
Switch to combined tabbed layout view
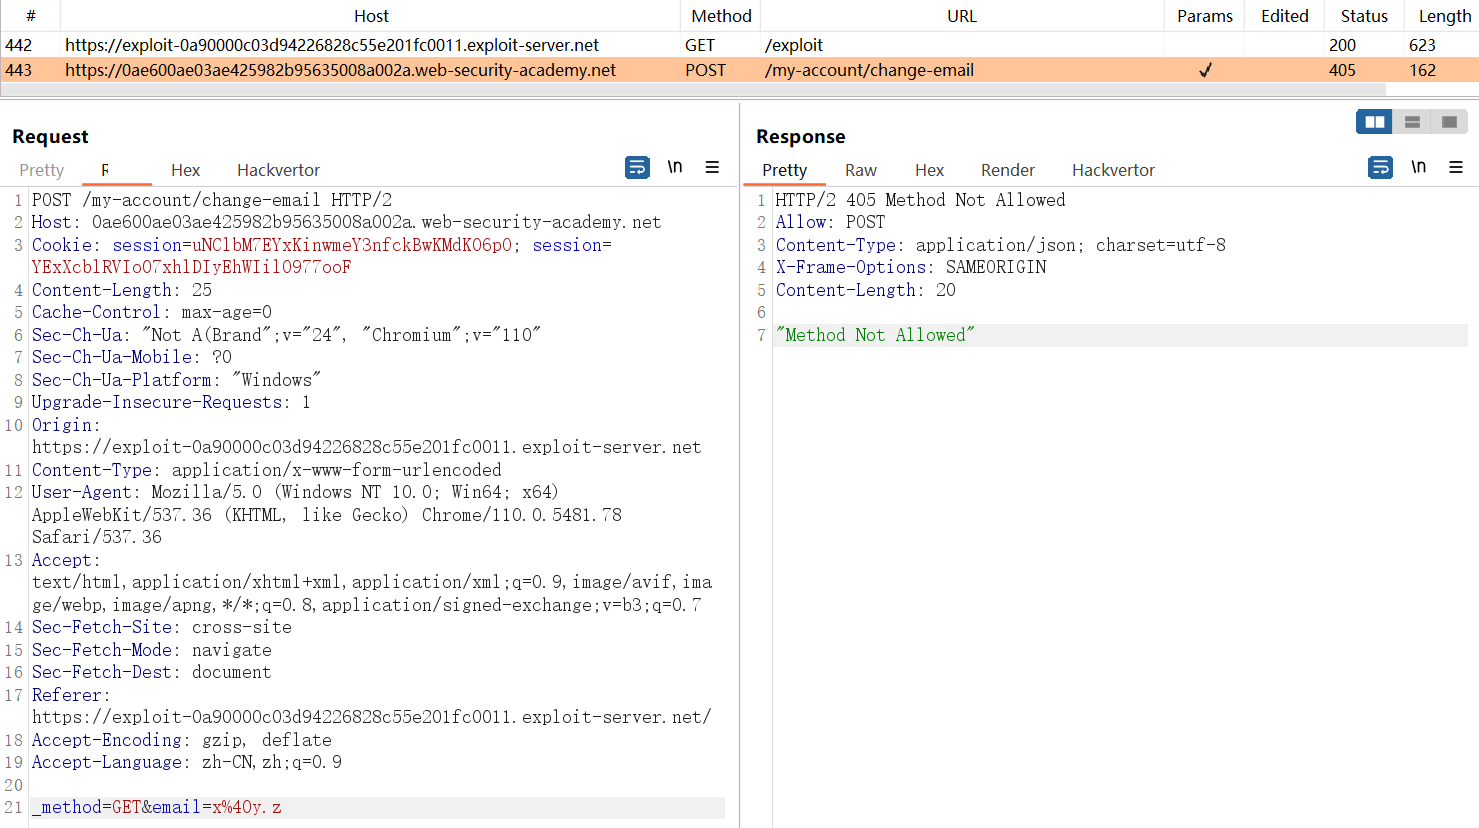[x=1449, y=122]
